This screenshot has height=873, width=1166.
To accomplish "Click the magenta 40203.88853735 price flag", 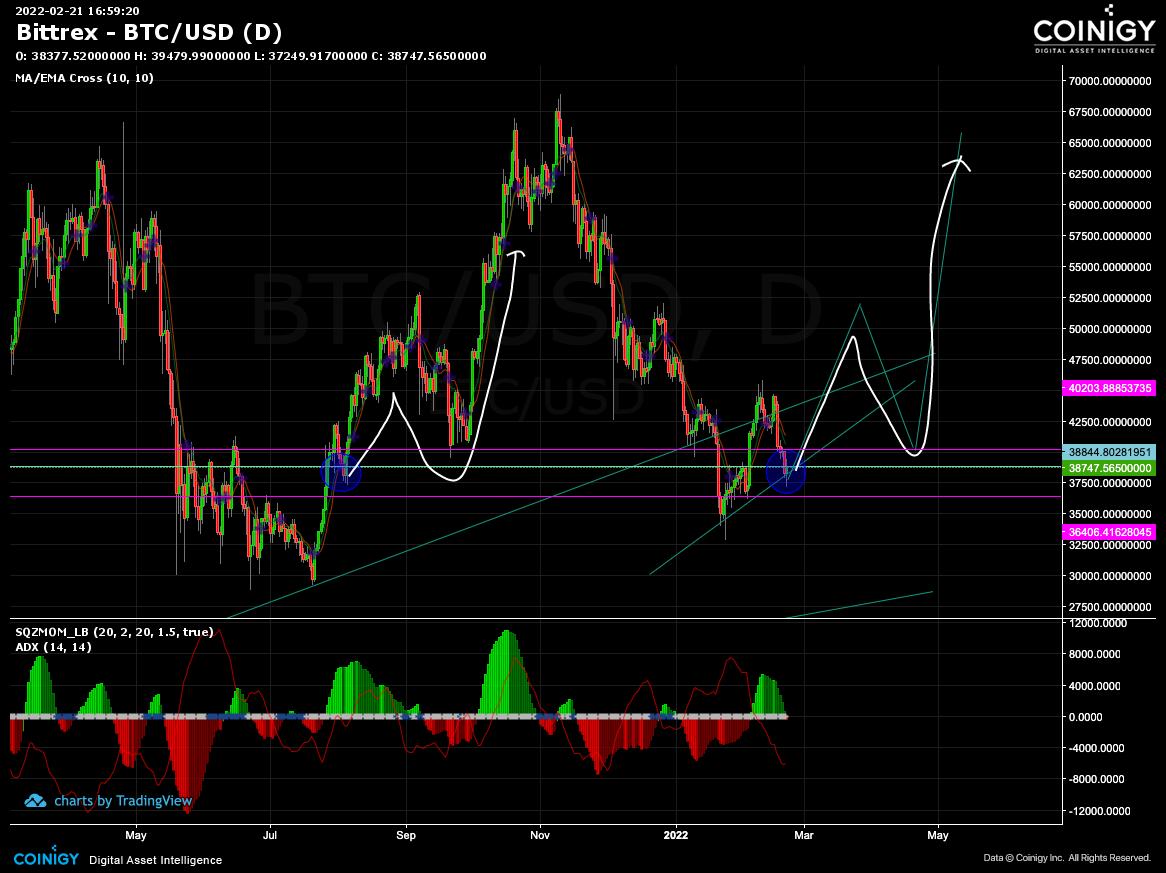I will [x=1111, y=388].
